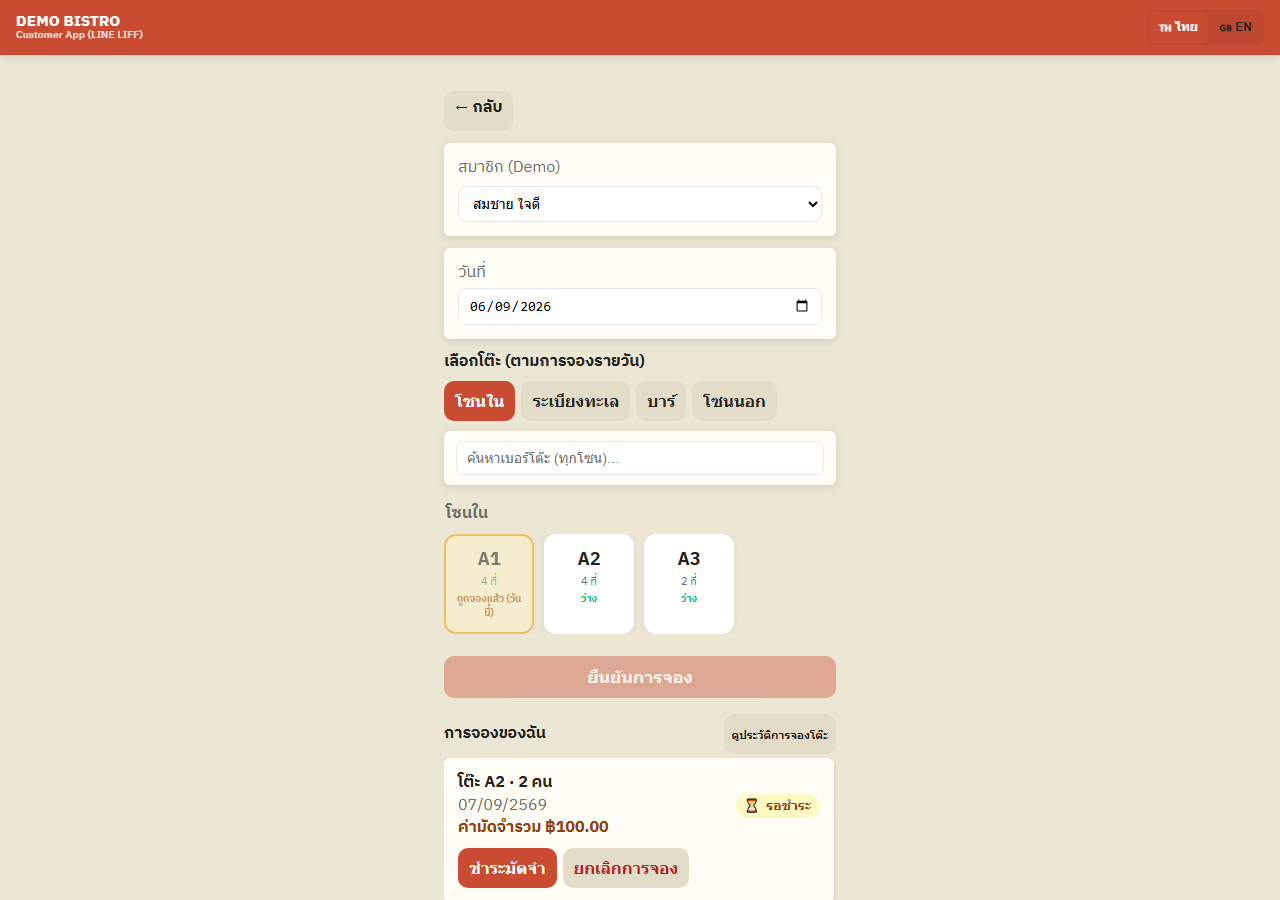
Task: Open the calendar picker icon in date field
Action: click(x=802, y=306)
